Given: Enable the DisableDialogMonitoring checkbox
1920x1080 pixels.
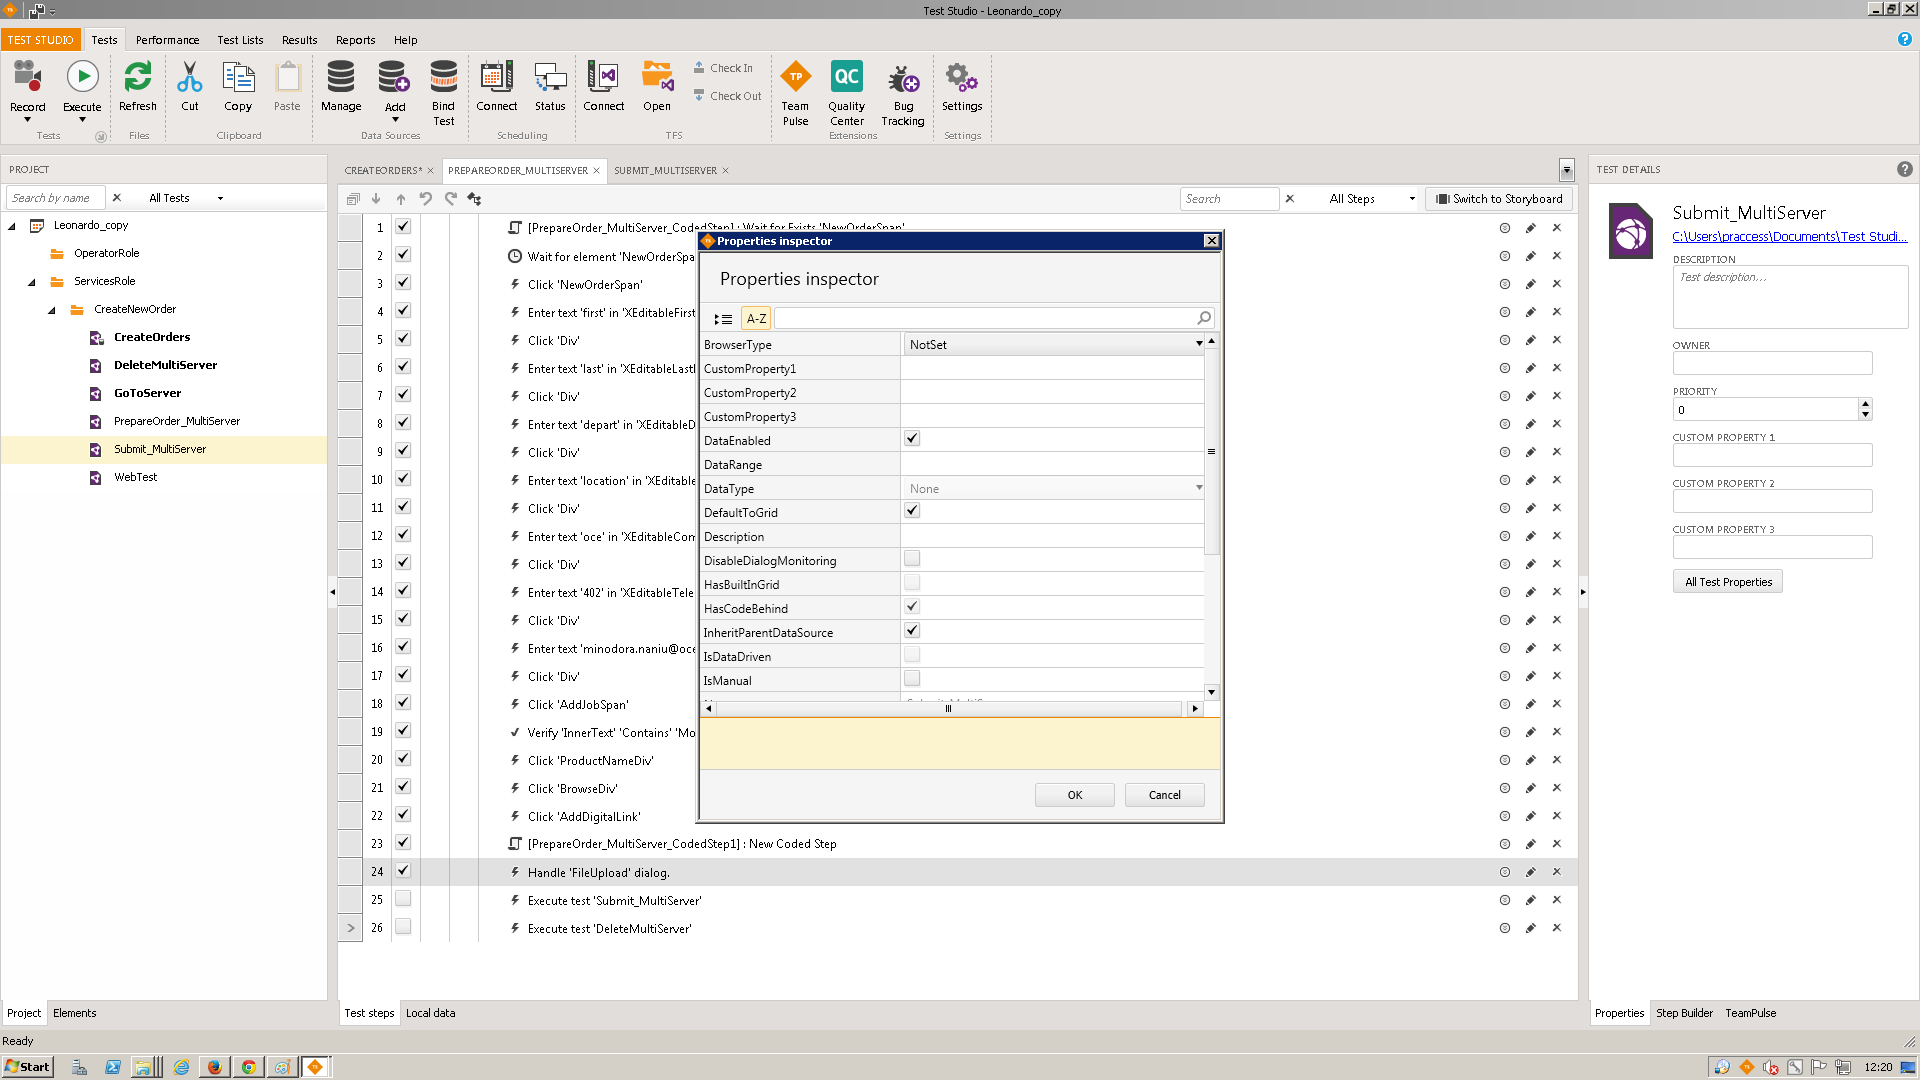Looking at the screenshot, I should pos(912,559).
